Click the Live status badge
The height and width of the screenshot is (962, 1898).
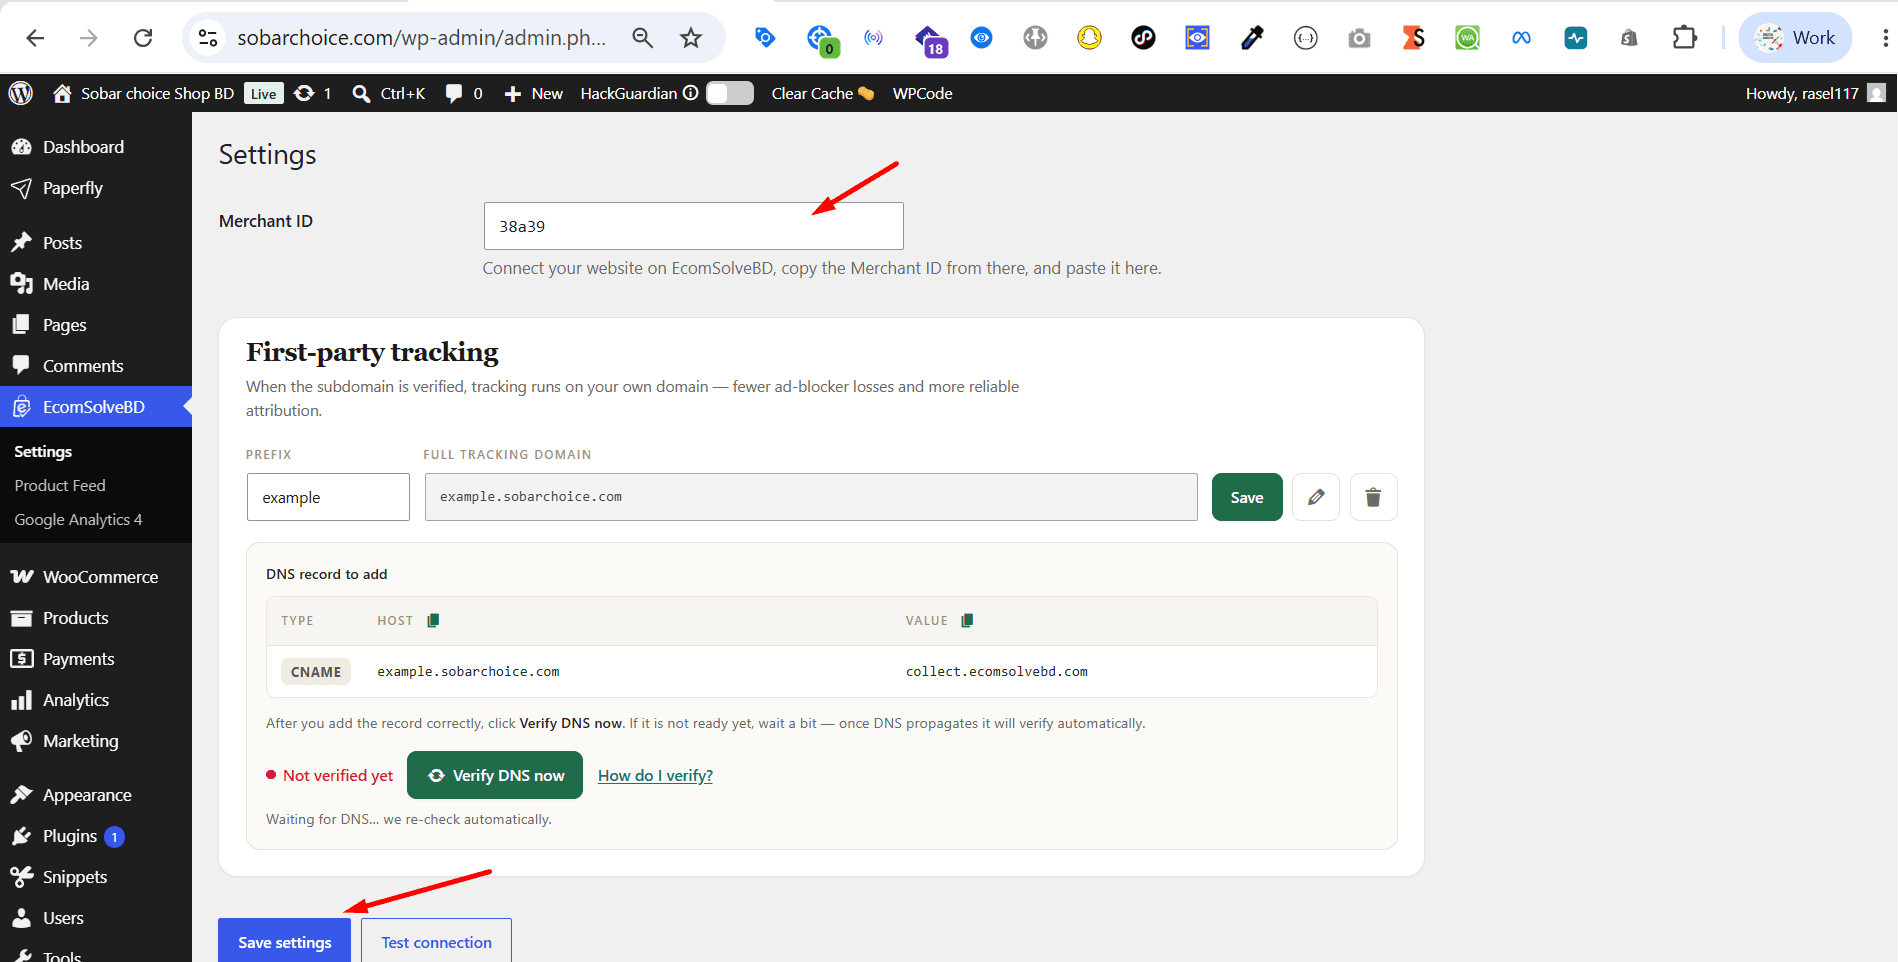[x=264, y=93]
